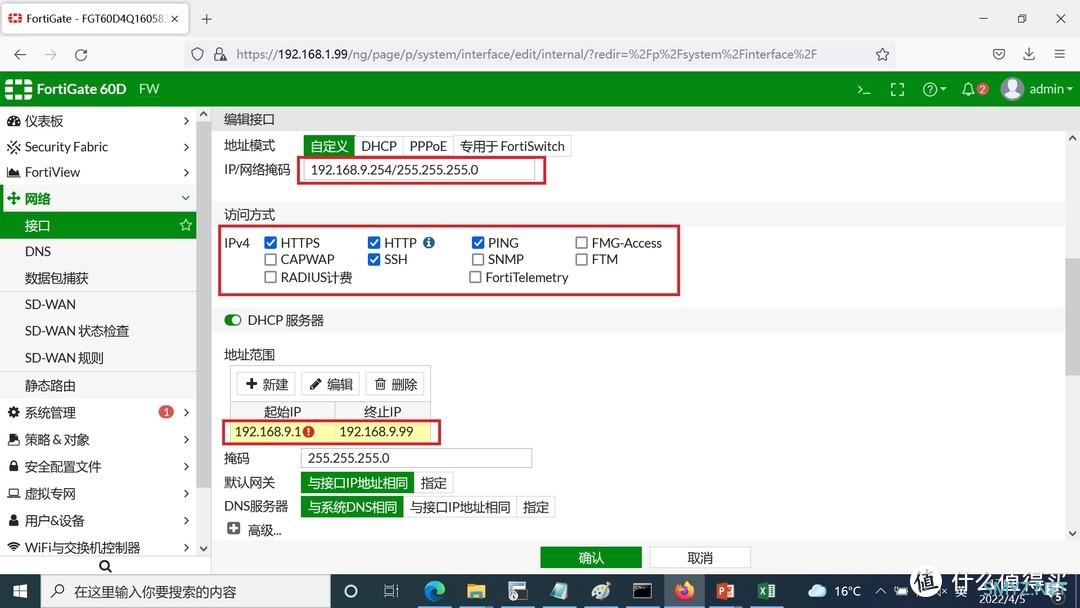Expand the 策略 & 对象 sidebar menu

(98, 439)
